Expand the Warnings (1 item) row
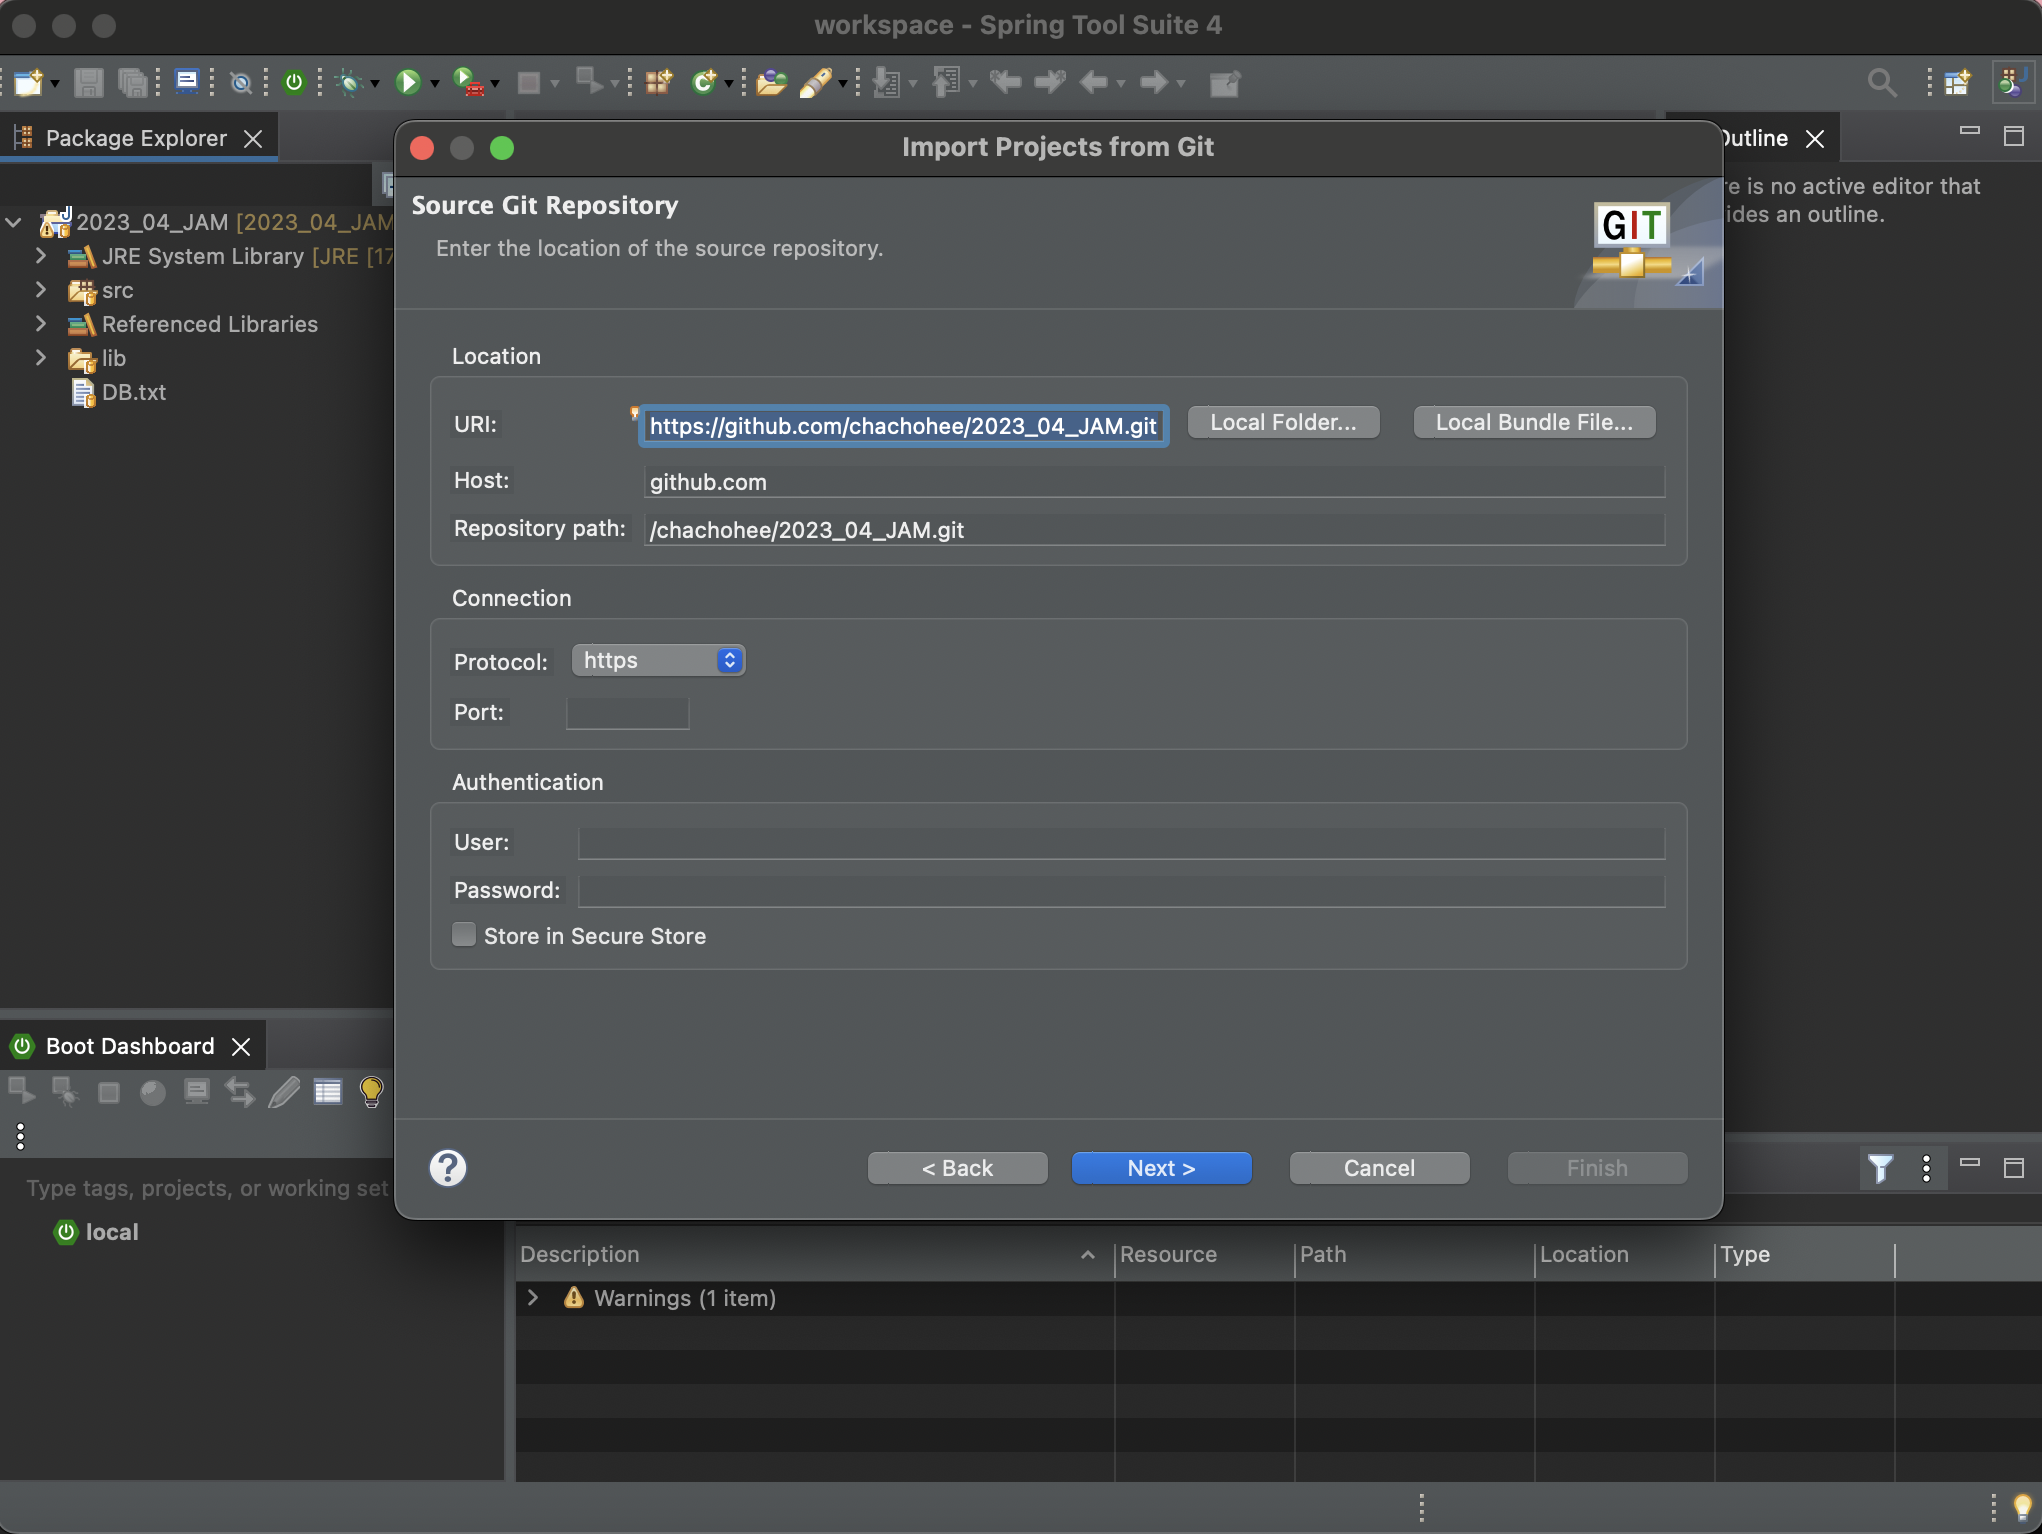The image size is (2042, 1534). tap(533, 1298)
